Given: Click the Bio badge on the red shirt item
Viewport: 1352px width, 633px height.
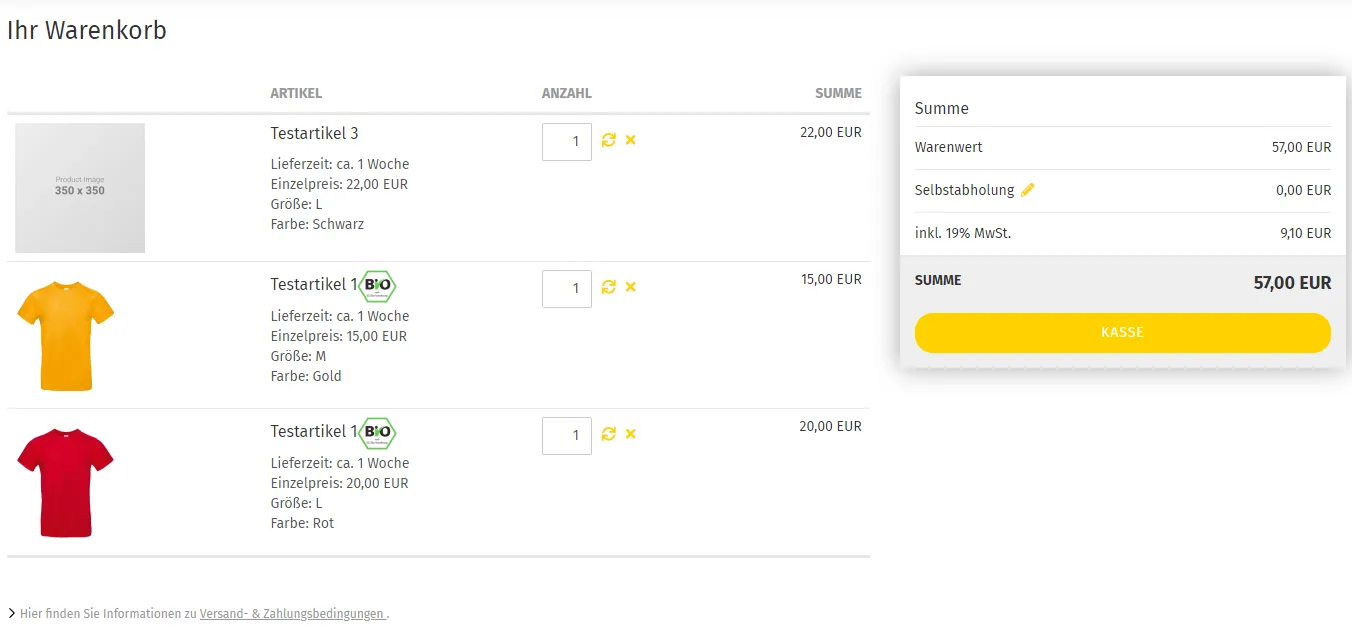Looking at the screenshot, I should (x=378, y=433).
